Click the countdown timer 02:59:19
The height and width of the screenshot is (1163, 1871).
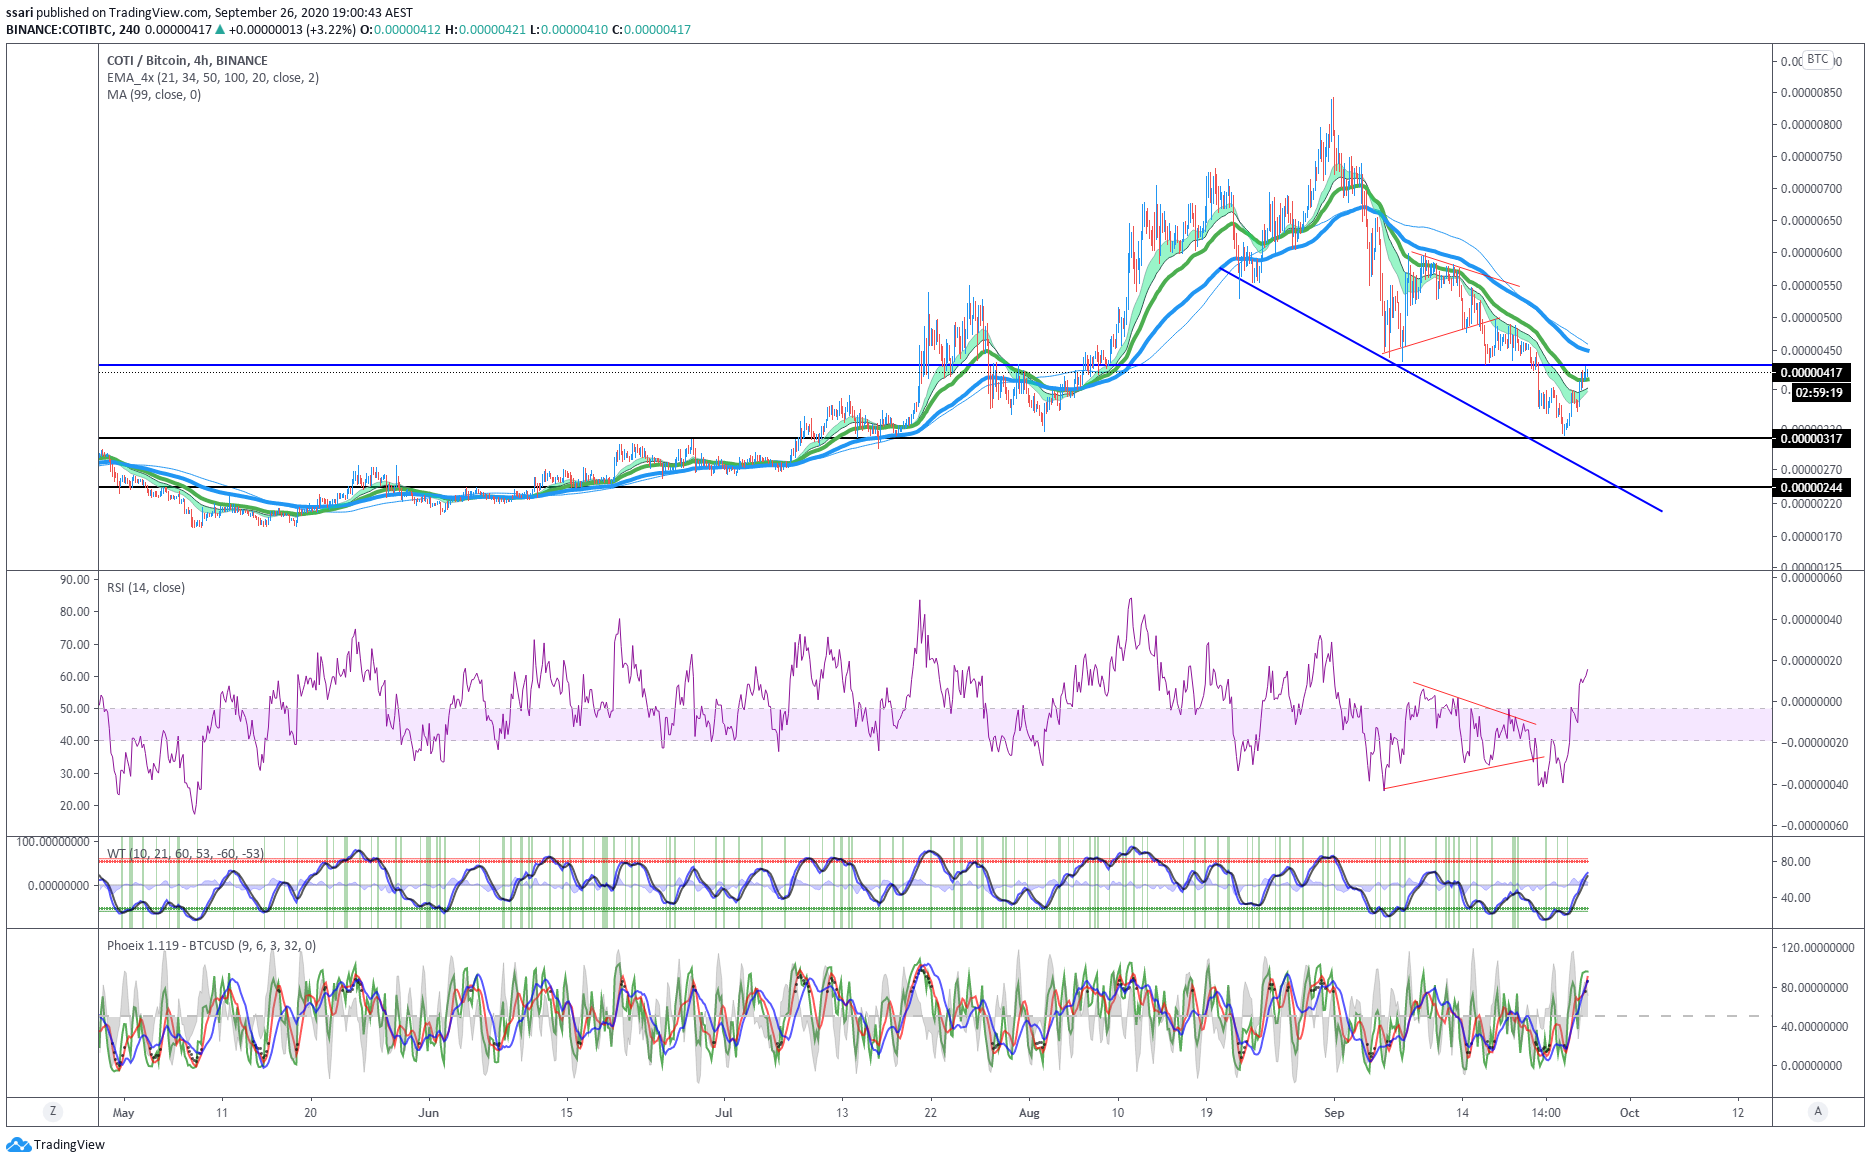(1819, 392)
